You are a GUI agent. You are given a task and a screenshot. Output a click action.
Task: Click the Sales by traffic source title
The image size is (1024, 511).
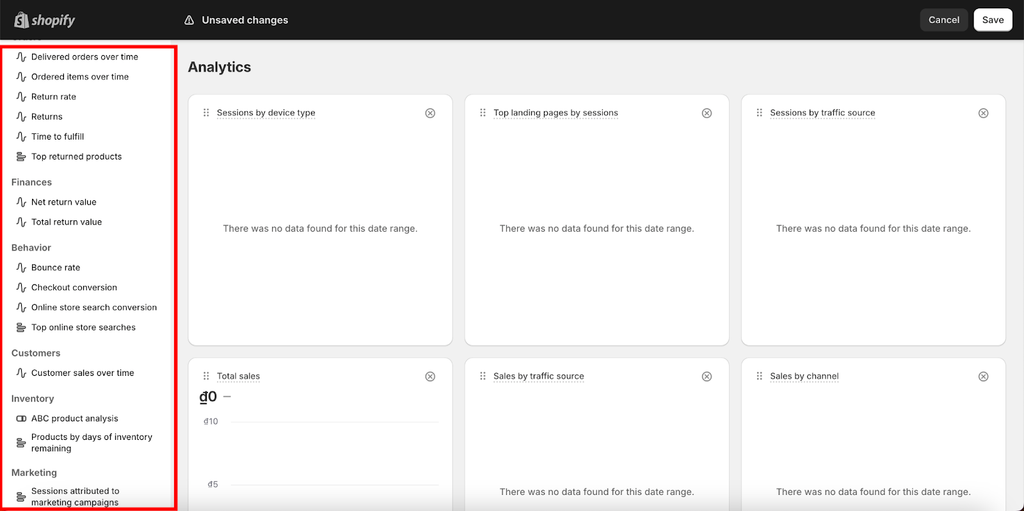[539, 376]
